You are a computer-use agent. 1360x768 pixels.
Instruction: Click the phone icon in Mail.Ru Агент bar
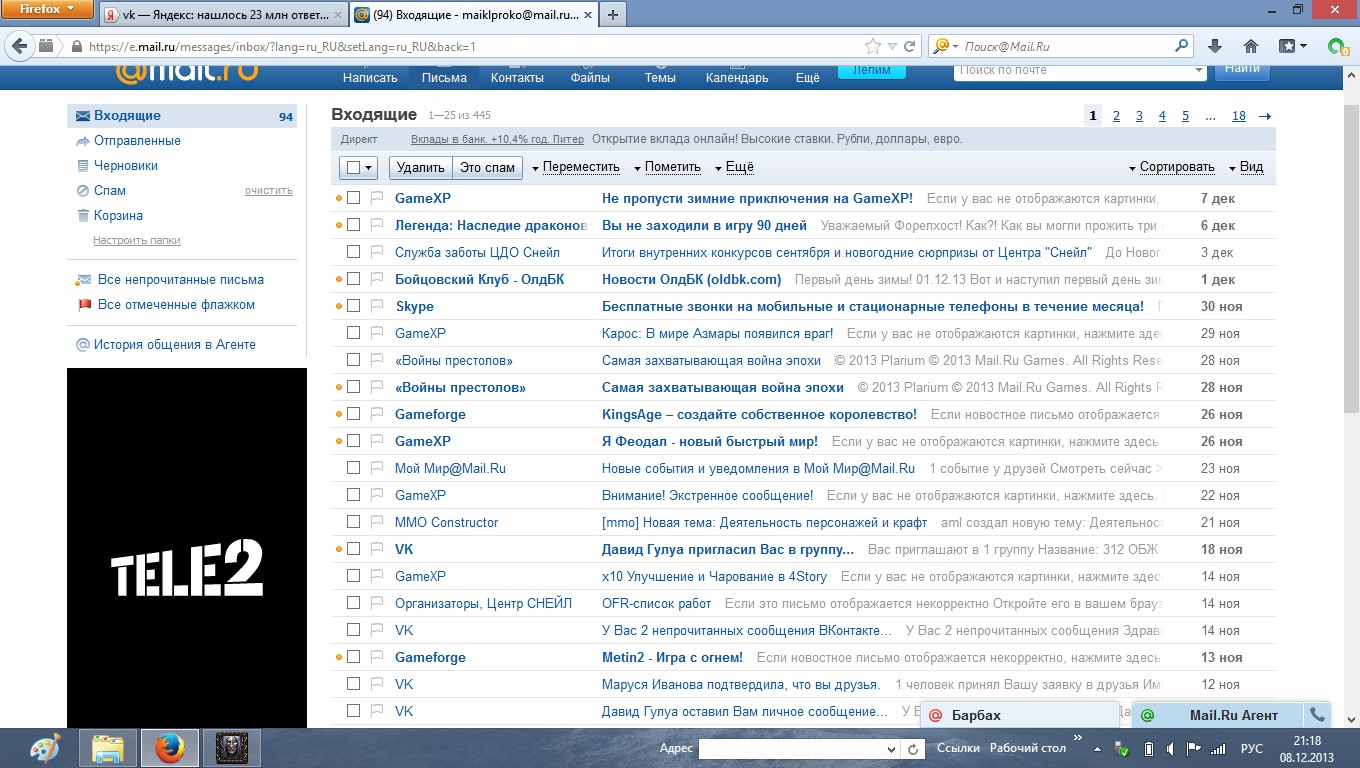click(x=1317, y=715)
